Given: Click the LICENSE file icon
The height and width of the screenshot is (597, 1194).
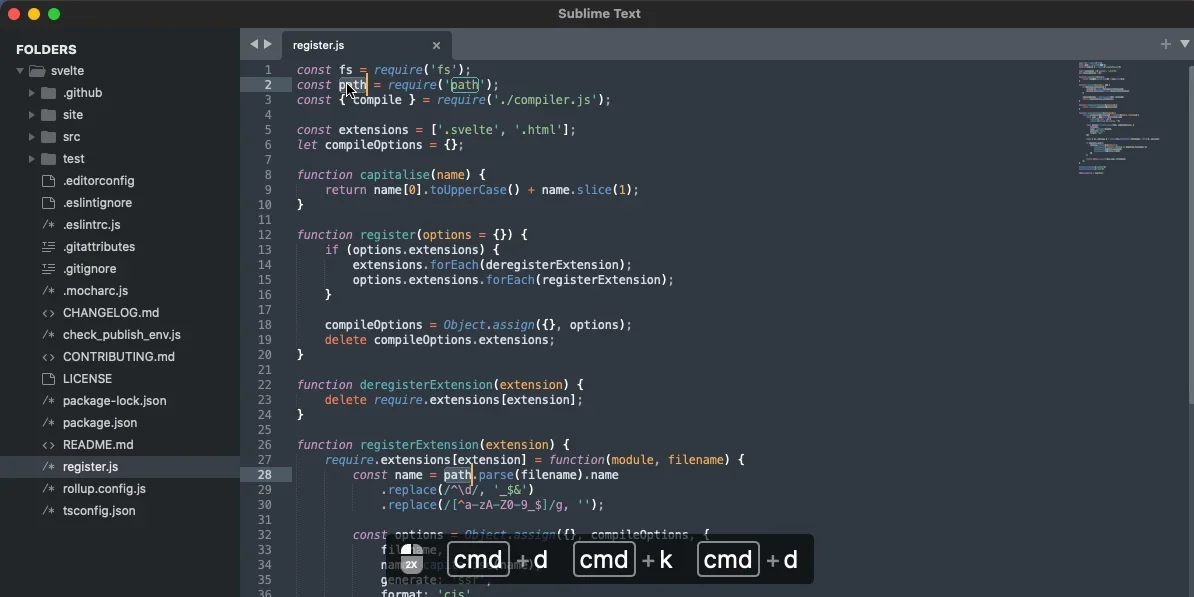Looking at the screenshot, I should pos(49,379).
